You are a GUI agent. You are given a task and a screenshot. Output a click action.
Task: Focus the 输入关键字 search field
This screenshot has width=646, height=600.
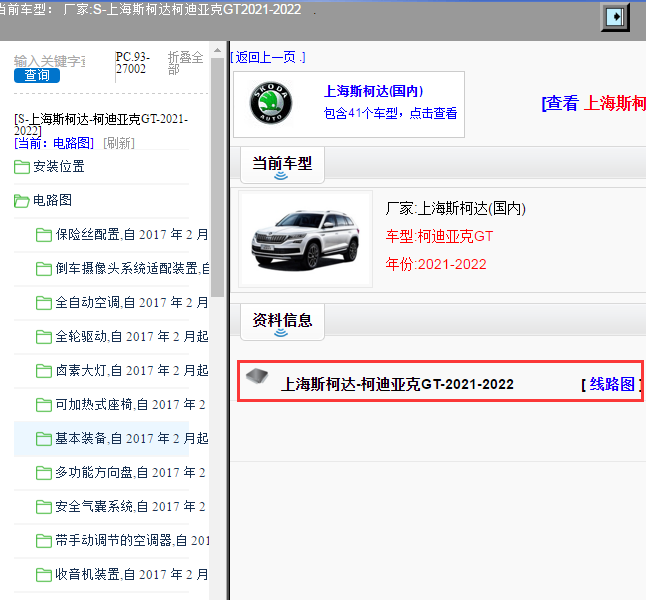coord(49,61)
